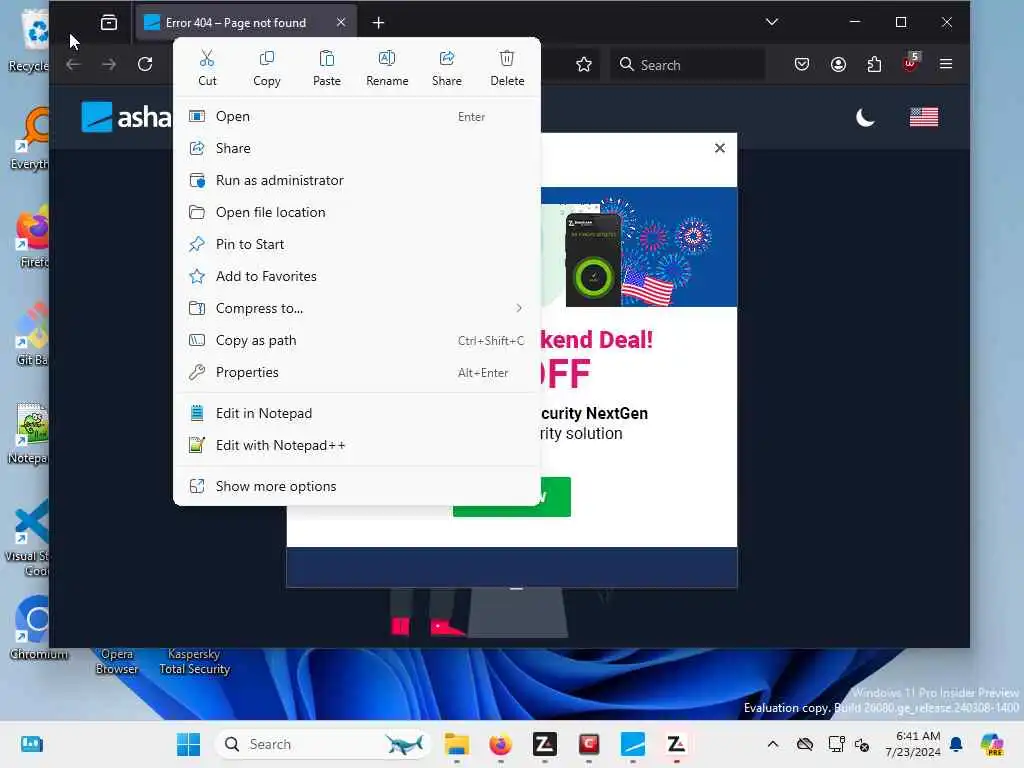Screen dimensions: 1024x768
Task: Open the 6:41 AM clock and date
Action: [913, 744]
